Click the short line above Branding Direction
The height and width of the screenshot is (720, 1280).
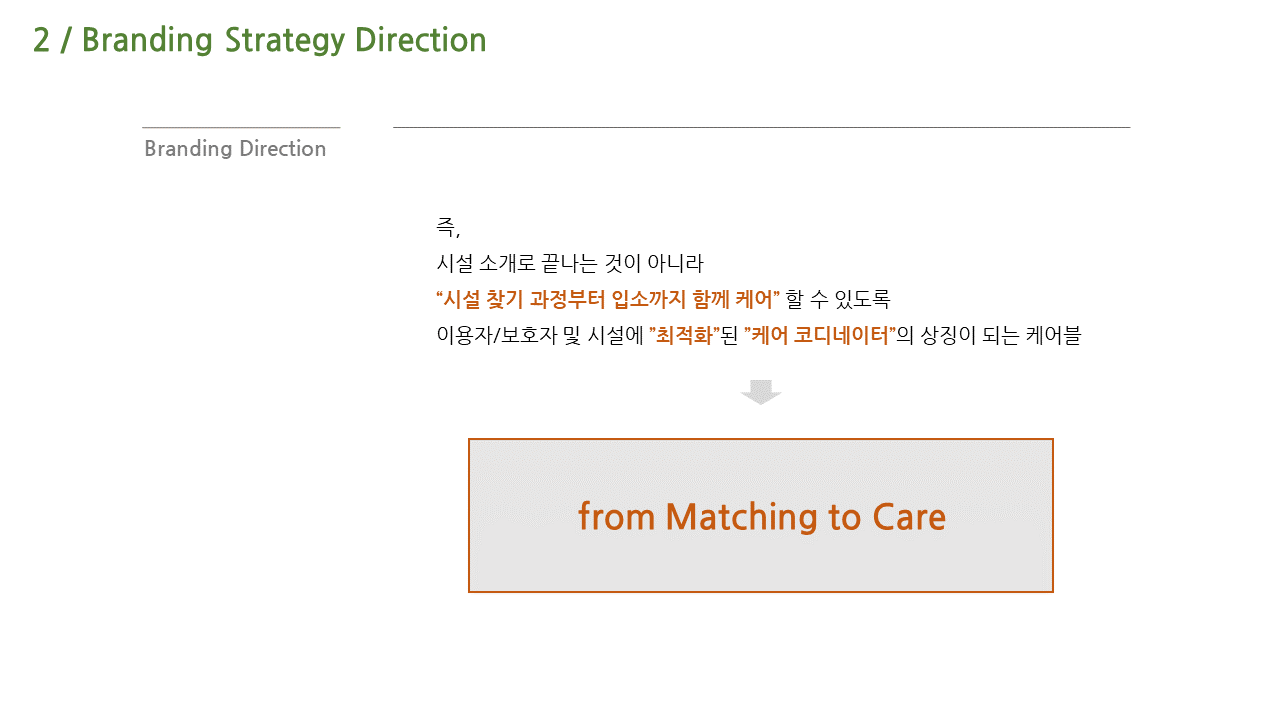[241, 127]
